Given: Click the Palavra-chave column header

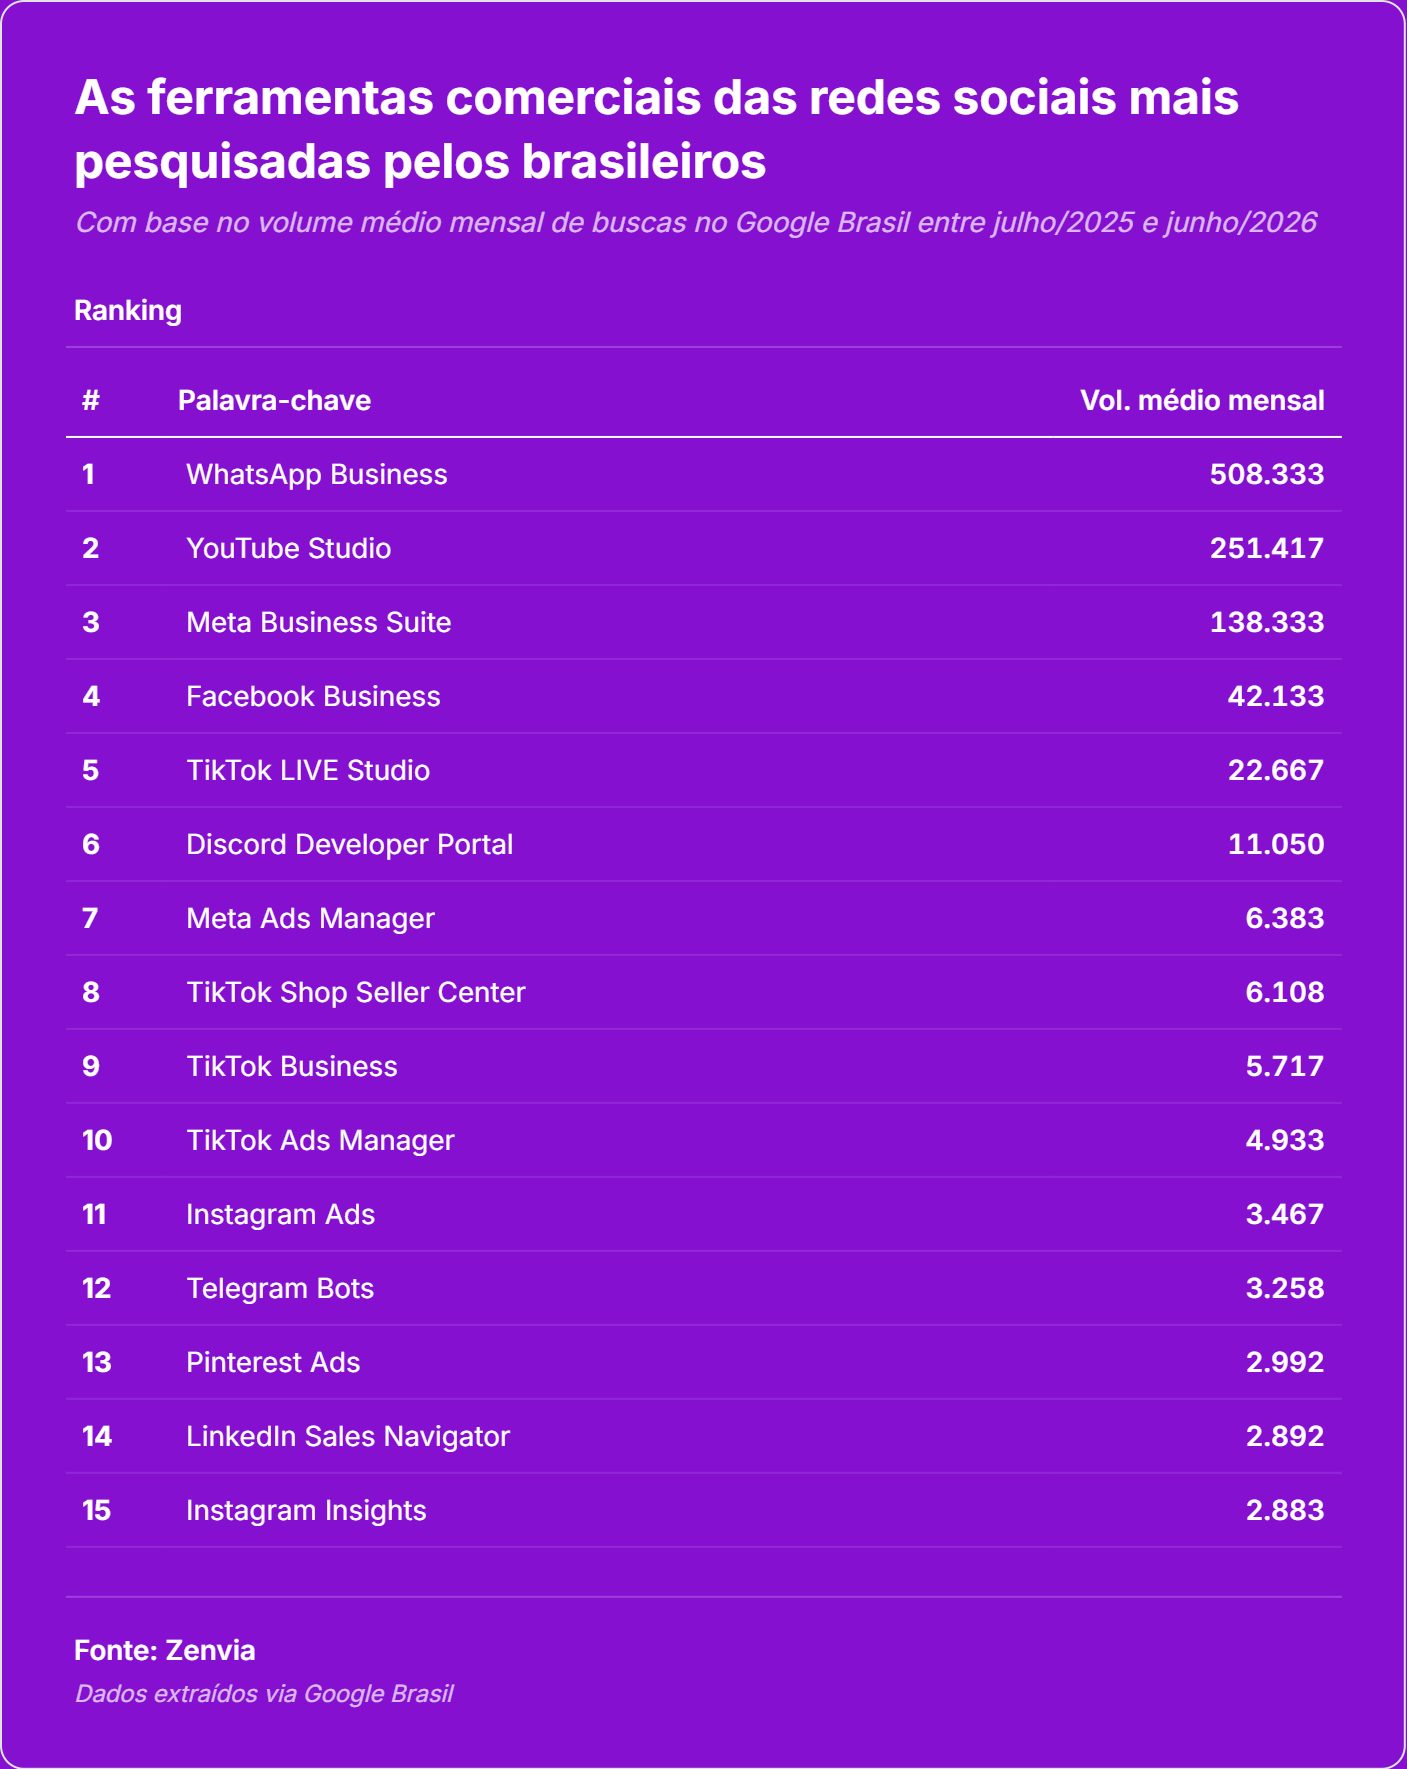Looking at the screenshot, I should click(x=274, y=401).
